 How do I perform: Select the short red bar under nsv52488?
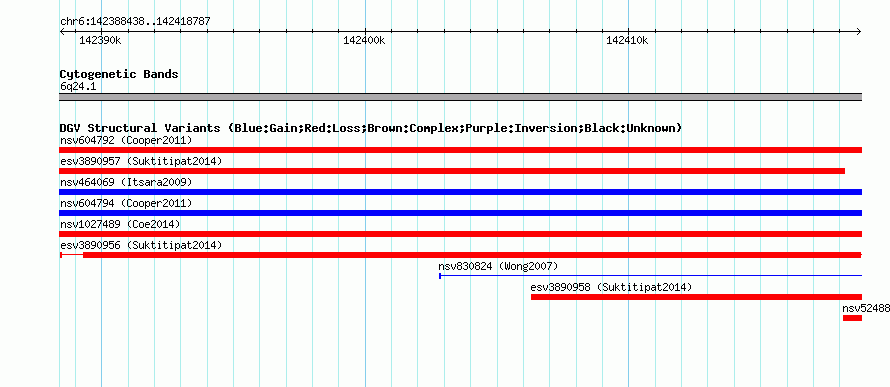pos(852,318)
